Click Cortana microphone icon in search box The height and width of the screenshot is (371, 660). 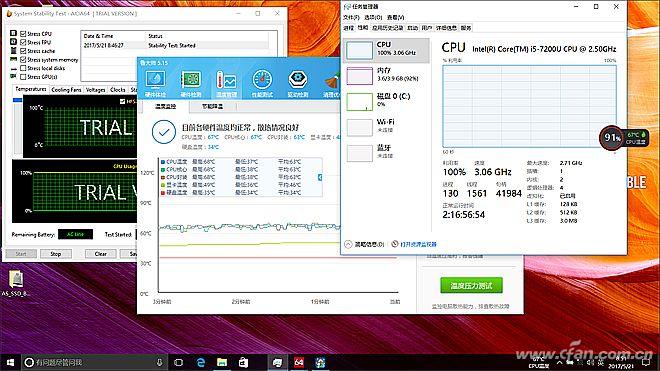point(160,362)
